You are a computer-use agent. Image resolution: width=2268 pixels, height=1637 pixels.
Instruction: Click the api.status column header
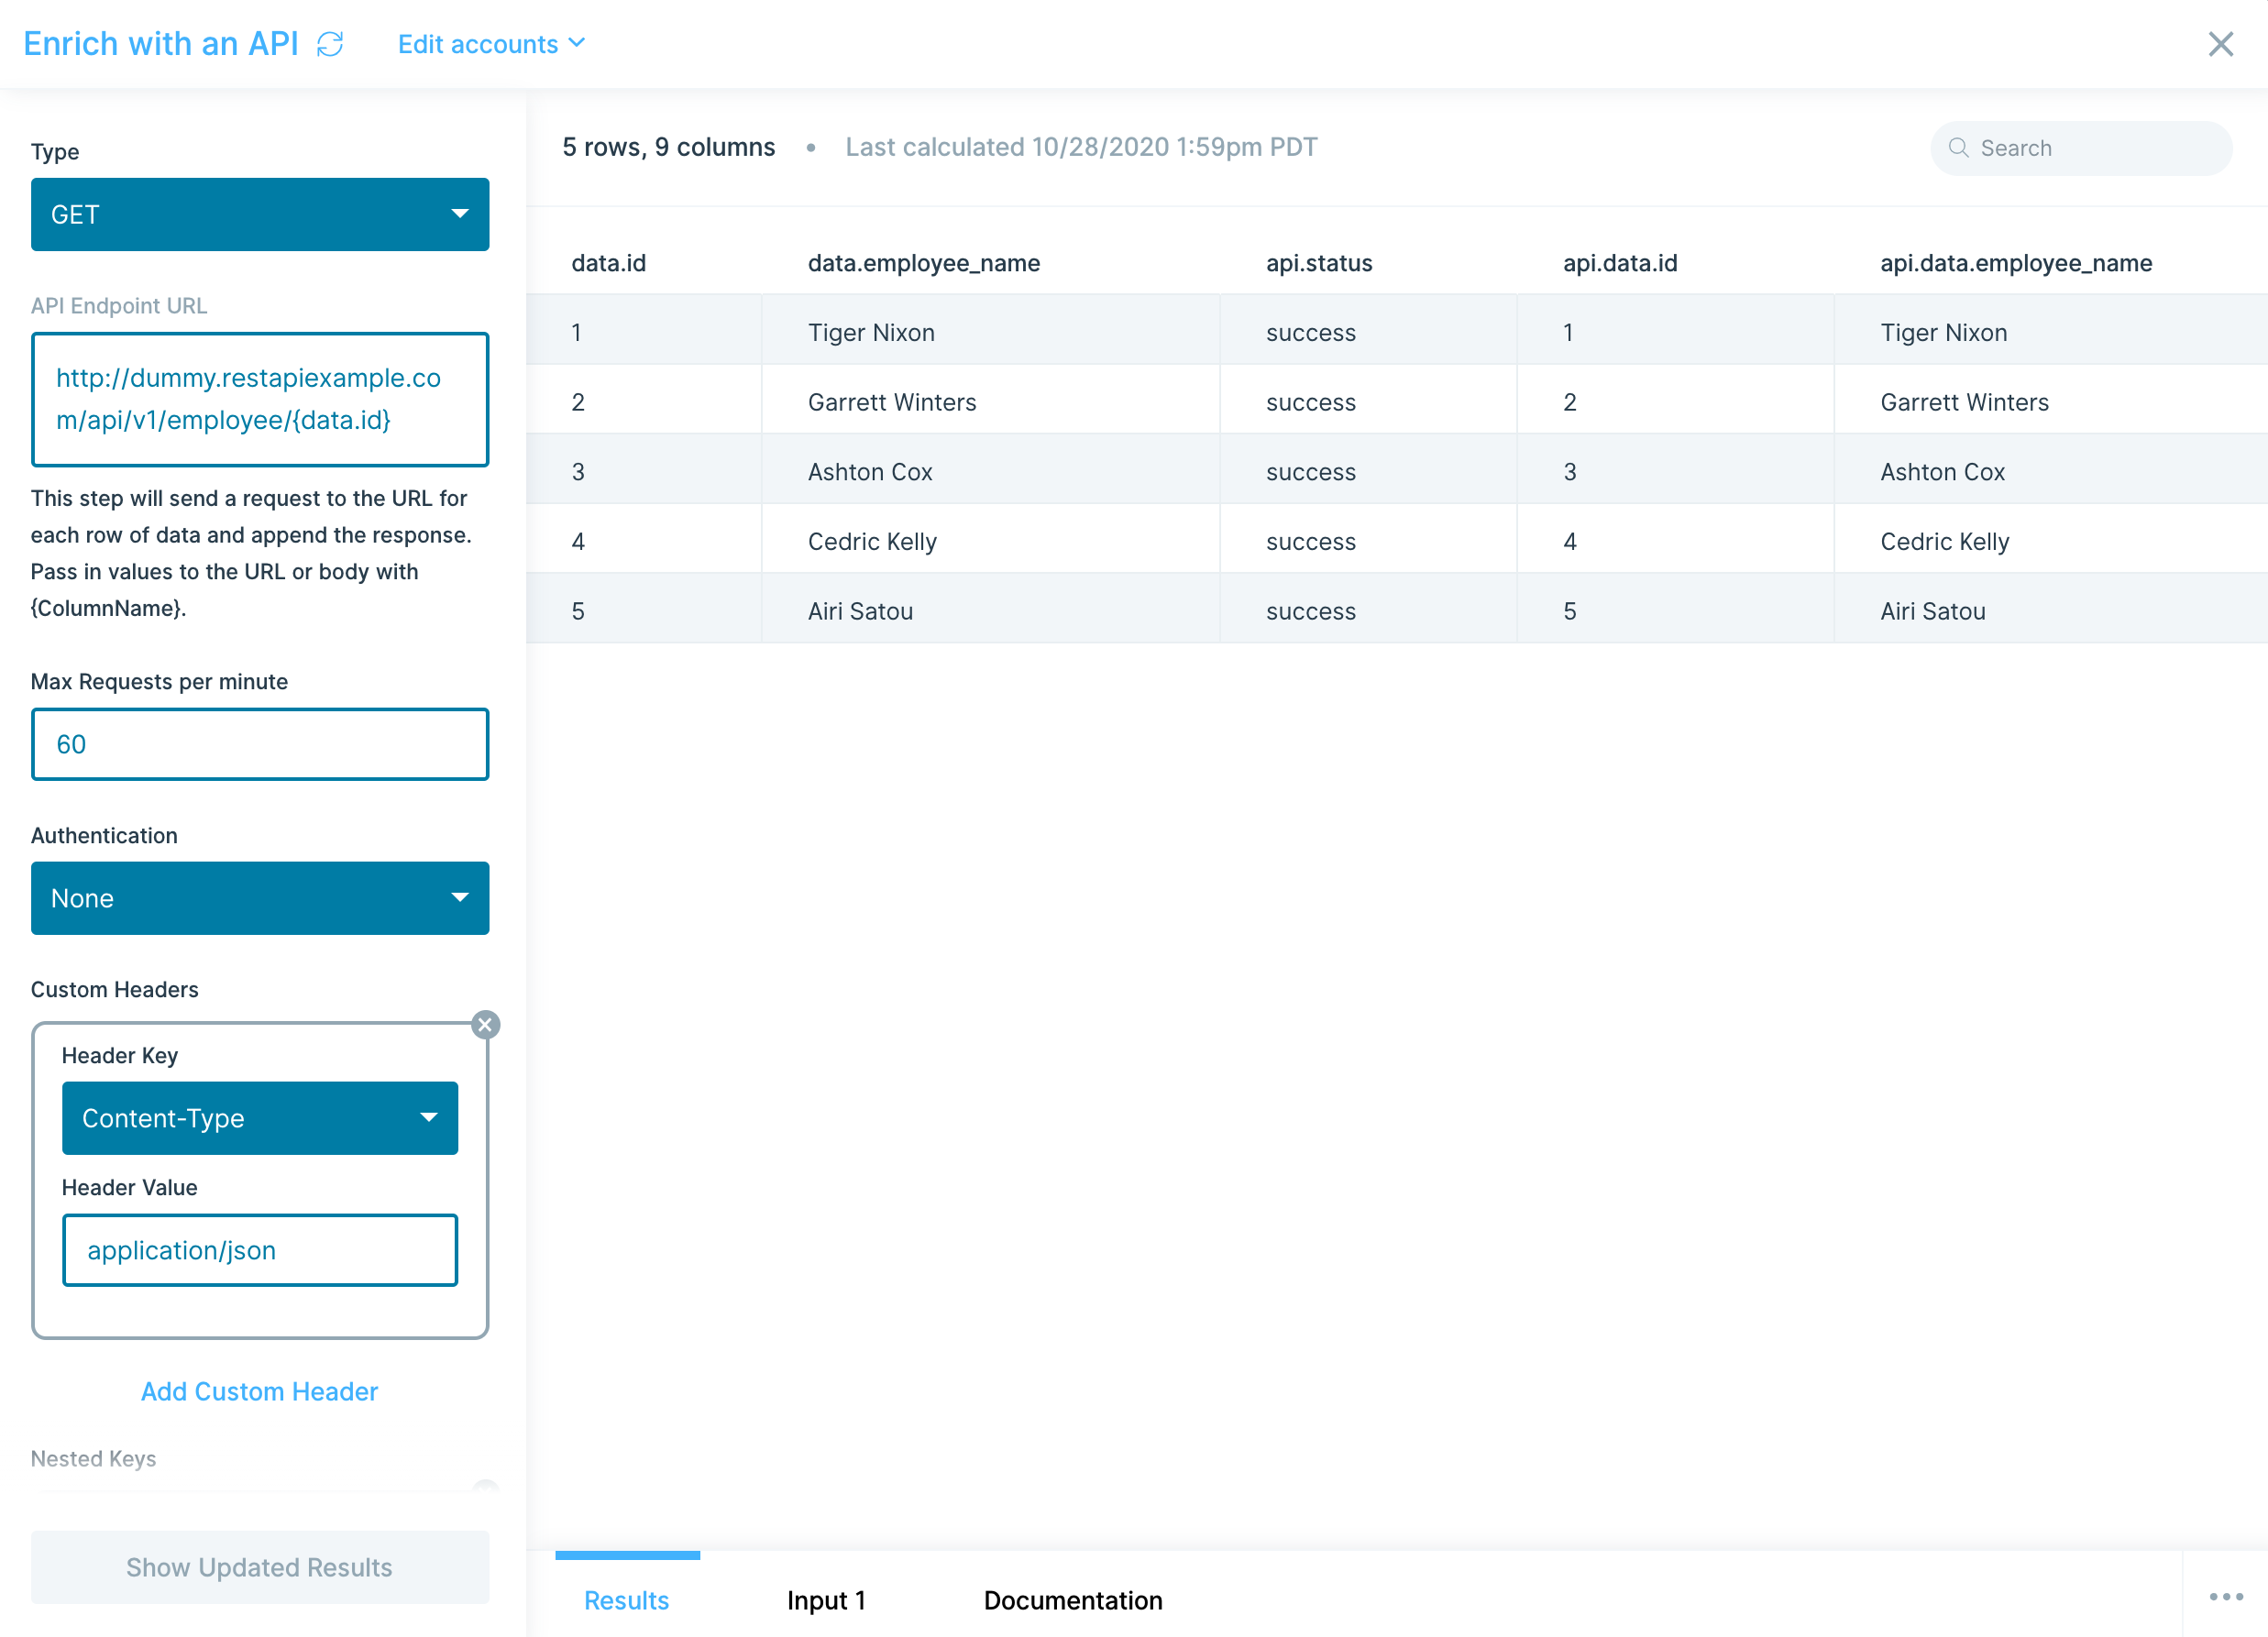(1319, 263)
